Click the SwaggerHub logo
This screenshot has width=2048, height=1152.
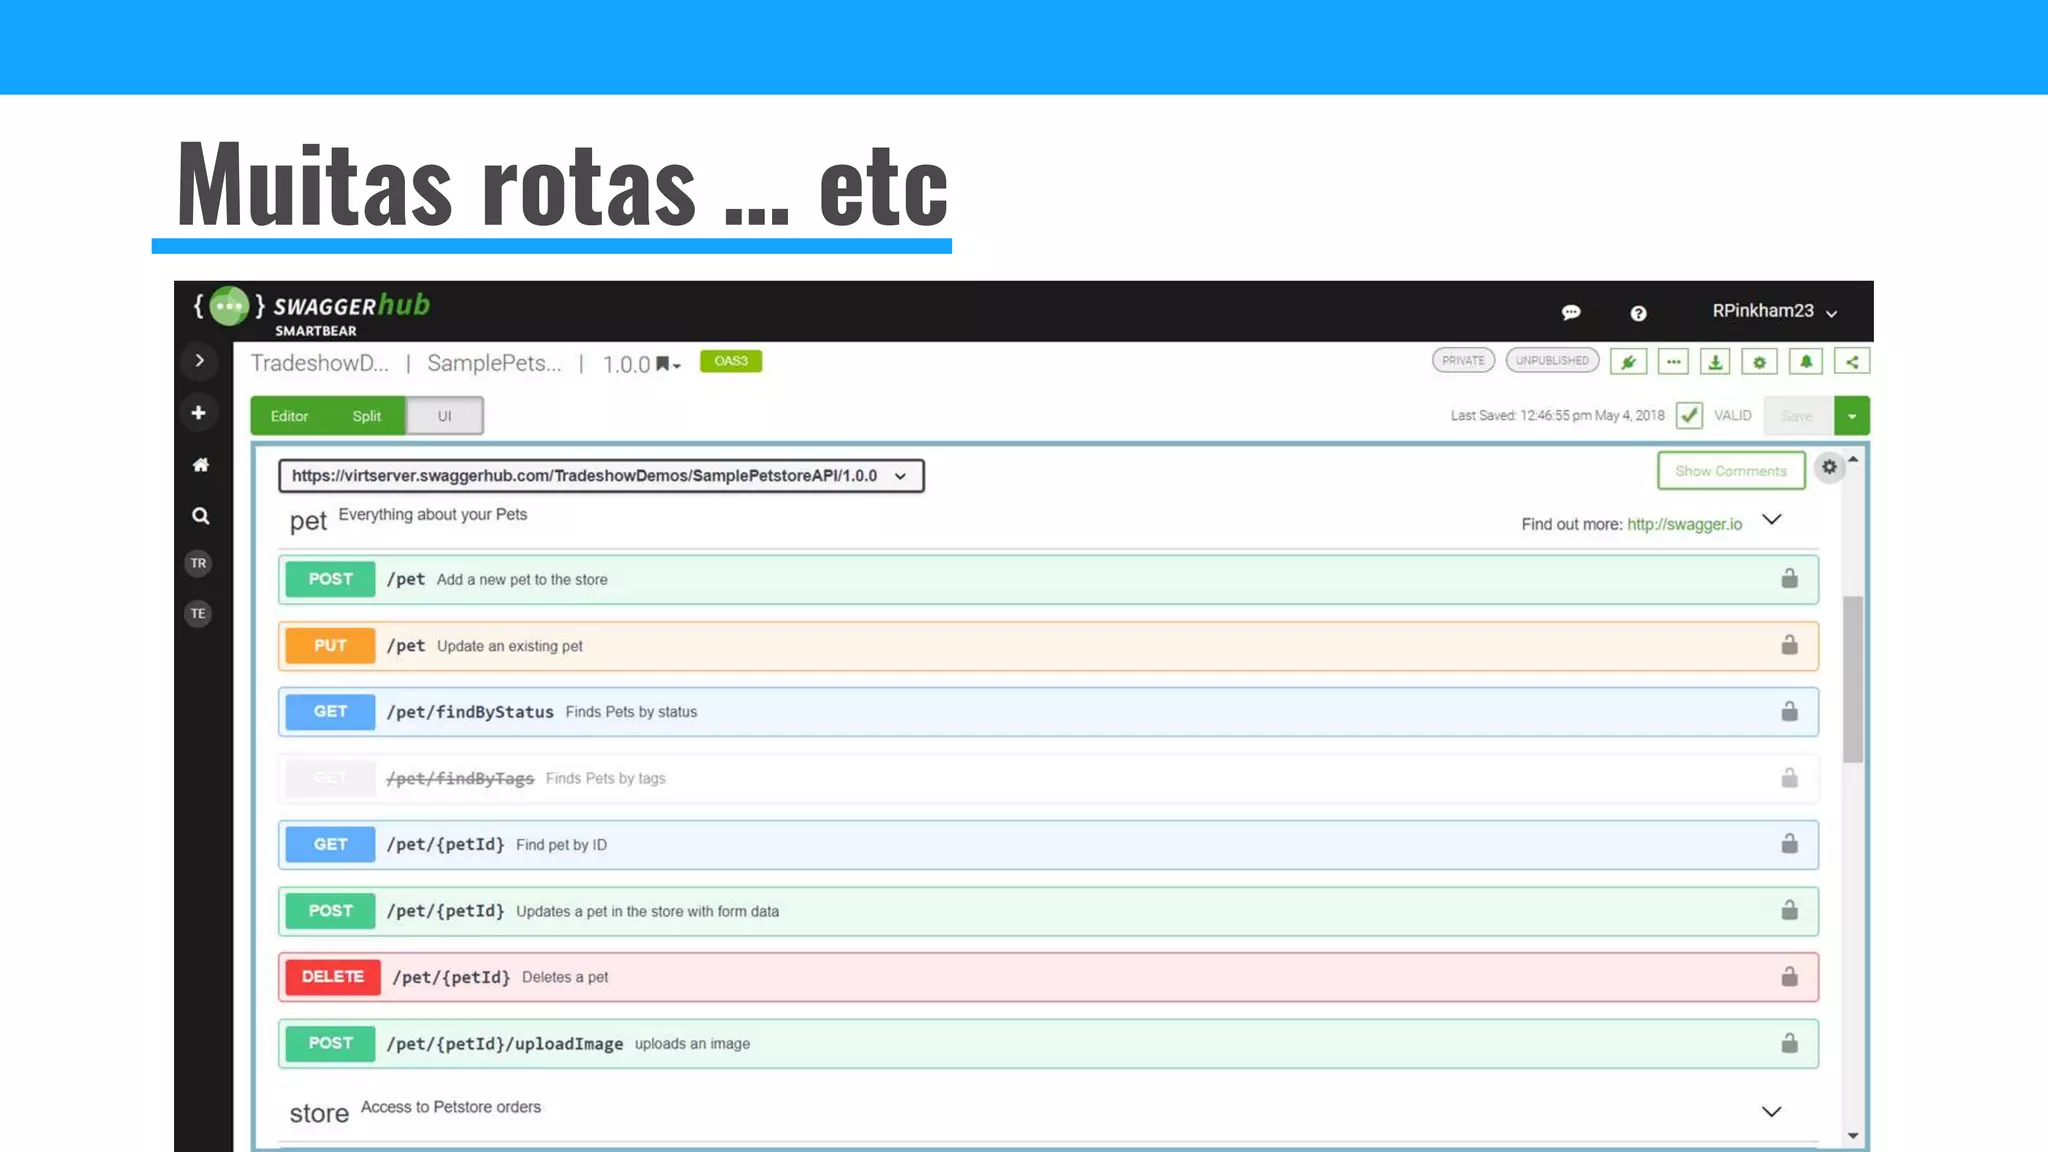311,312
